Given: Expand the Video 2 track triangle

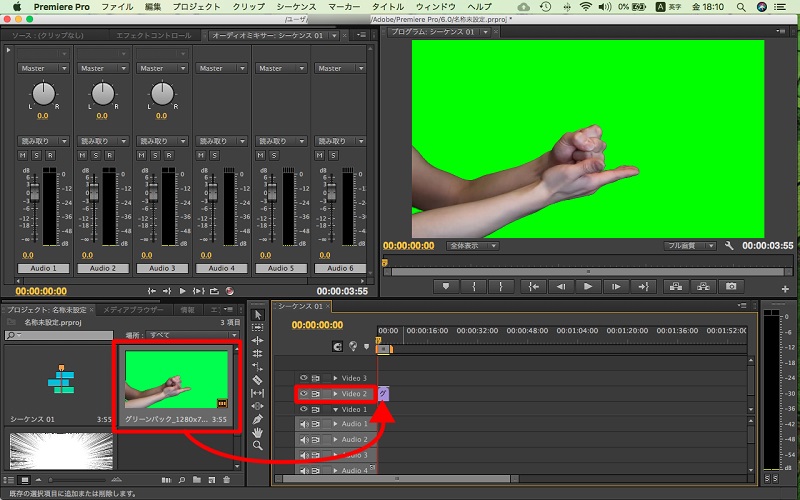Looking at the screenshot, I should [x=336, y=394].
